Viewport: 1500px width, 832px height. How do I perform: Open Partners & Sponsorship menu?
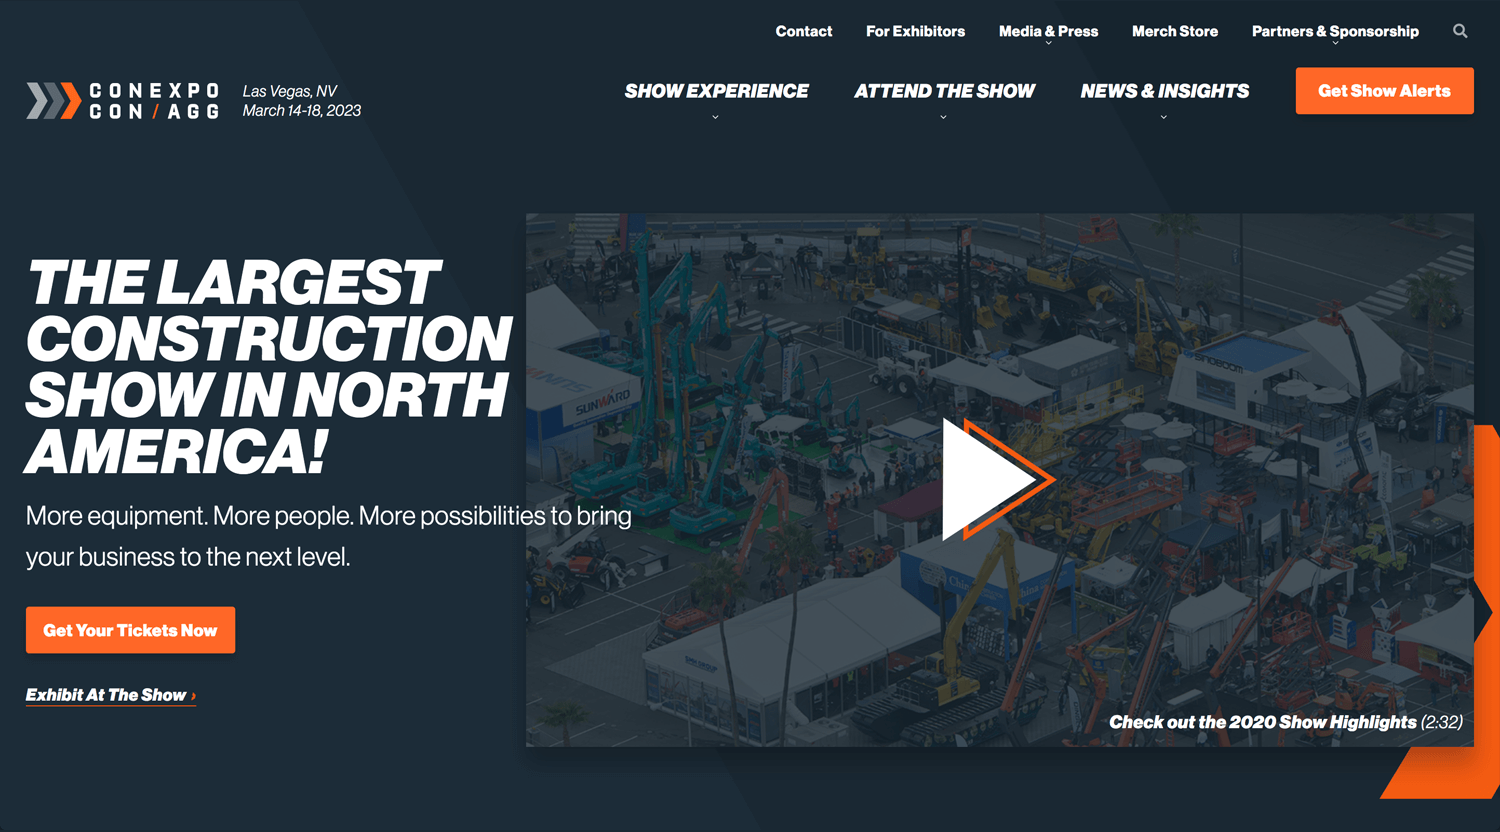[x=1335, y=31]
